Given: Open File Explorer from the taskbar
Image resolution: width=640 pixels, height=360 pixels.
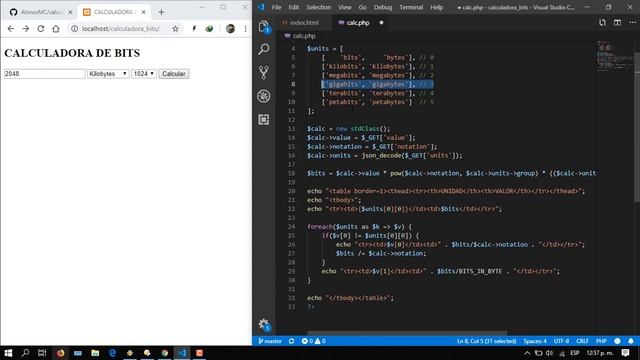Looking at the screenshot, I should pyautogui.click(x=95, y=353).
